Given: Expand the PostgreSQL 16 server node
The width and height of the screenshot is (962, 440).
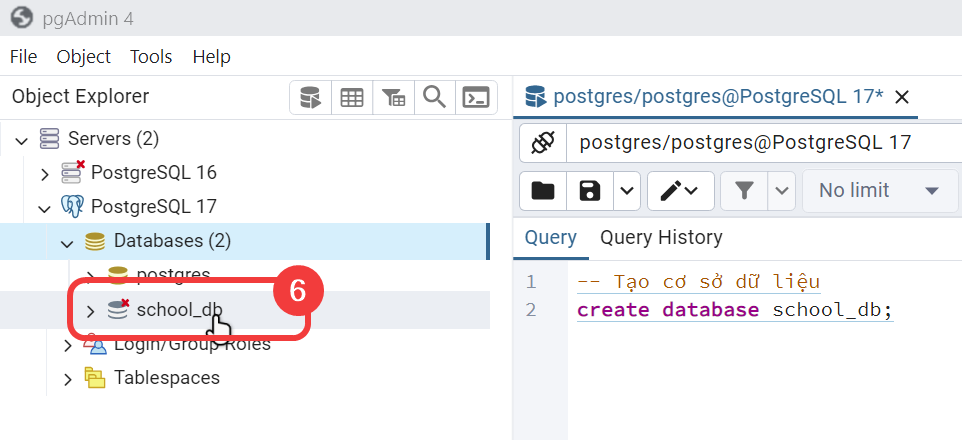Looking at the screenshot, I should tap(44, 173).
